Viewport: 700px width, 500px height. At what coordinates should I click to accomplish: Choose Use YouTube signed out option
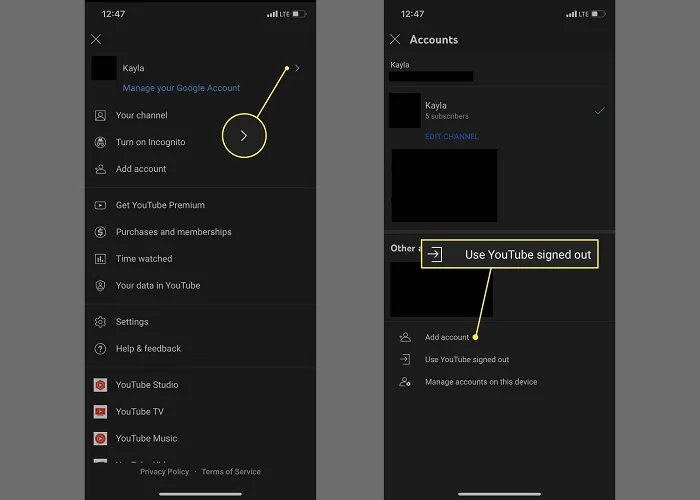[x=467, y=359]
